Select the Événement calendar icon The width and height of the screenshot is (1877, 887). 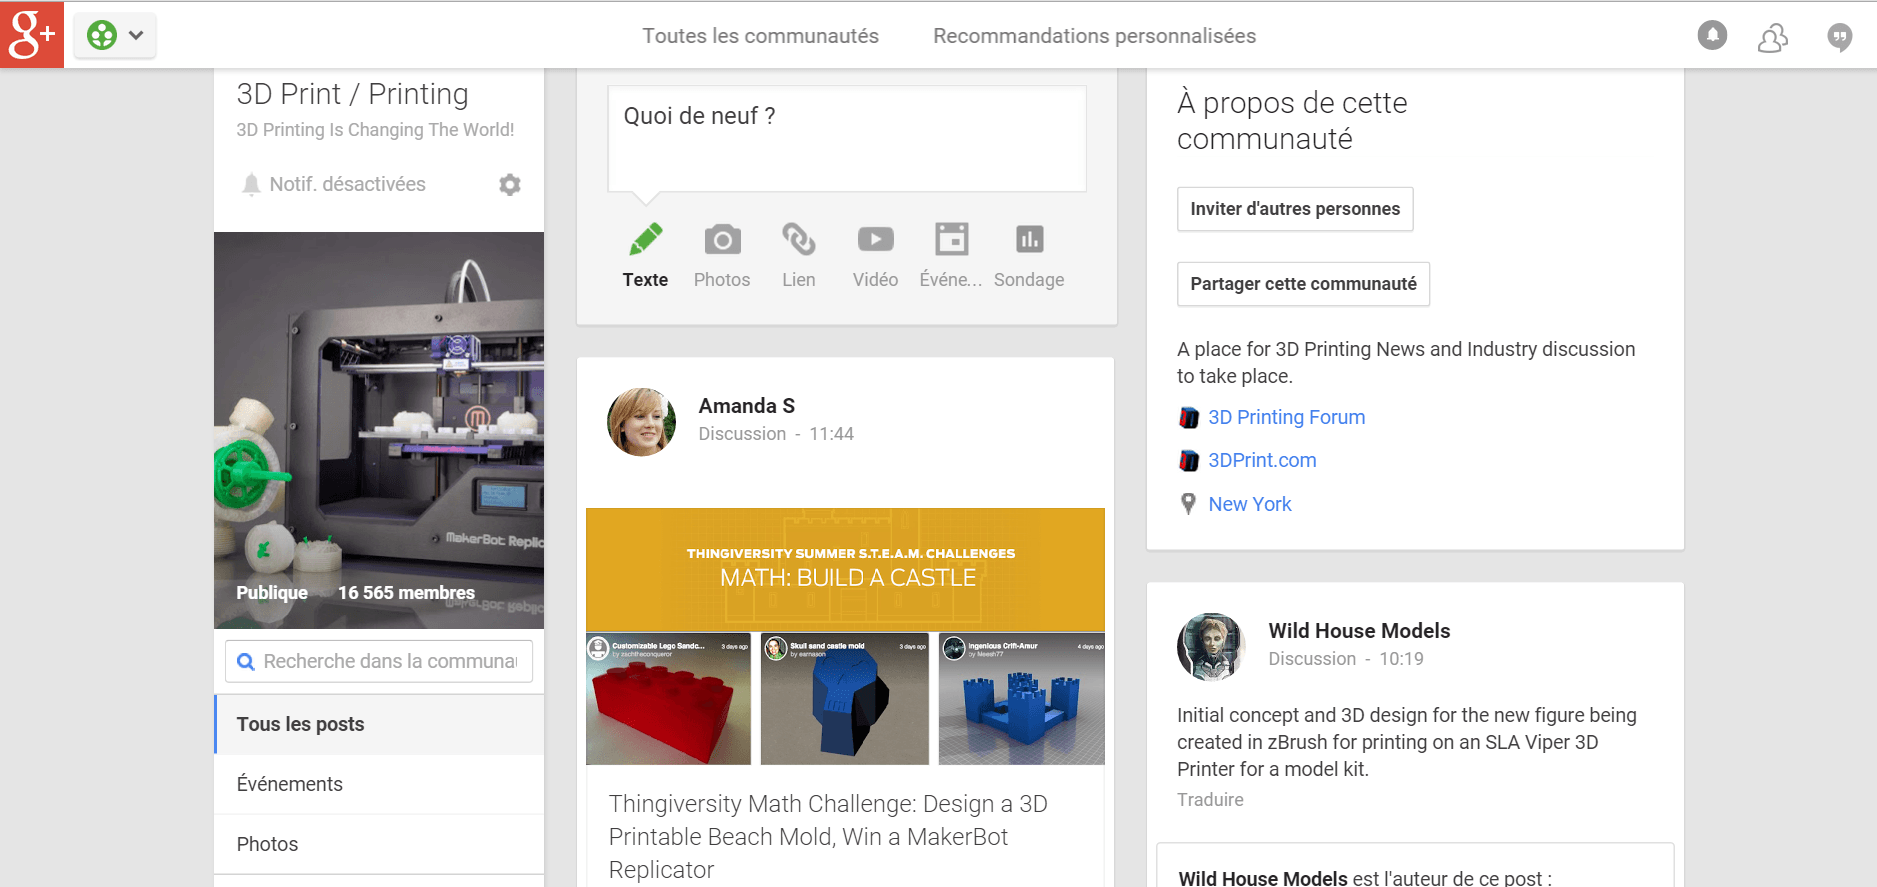pos(951,239)
